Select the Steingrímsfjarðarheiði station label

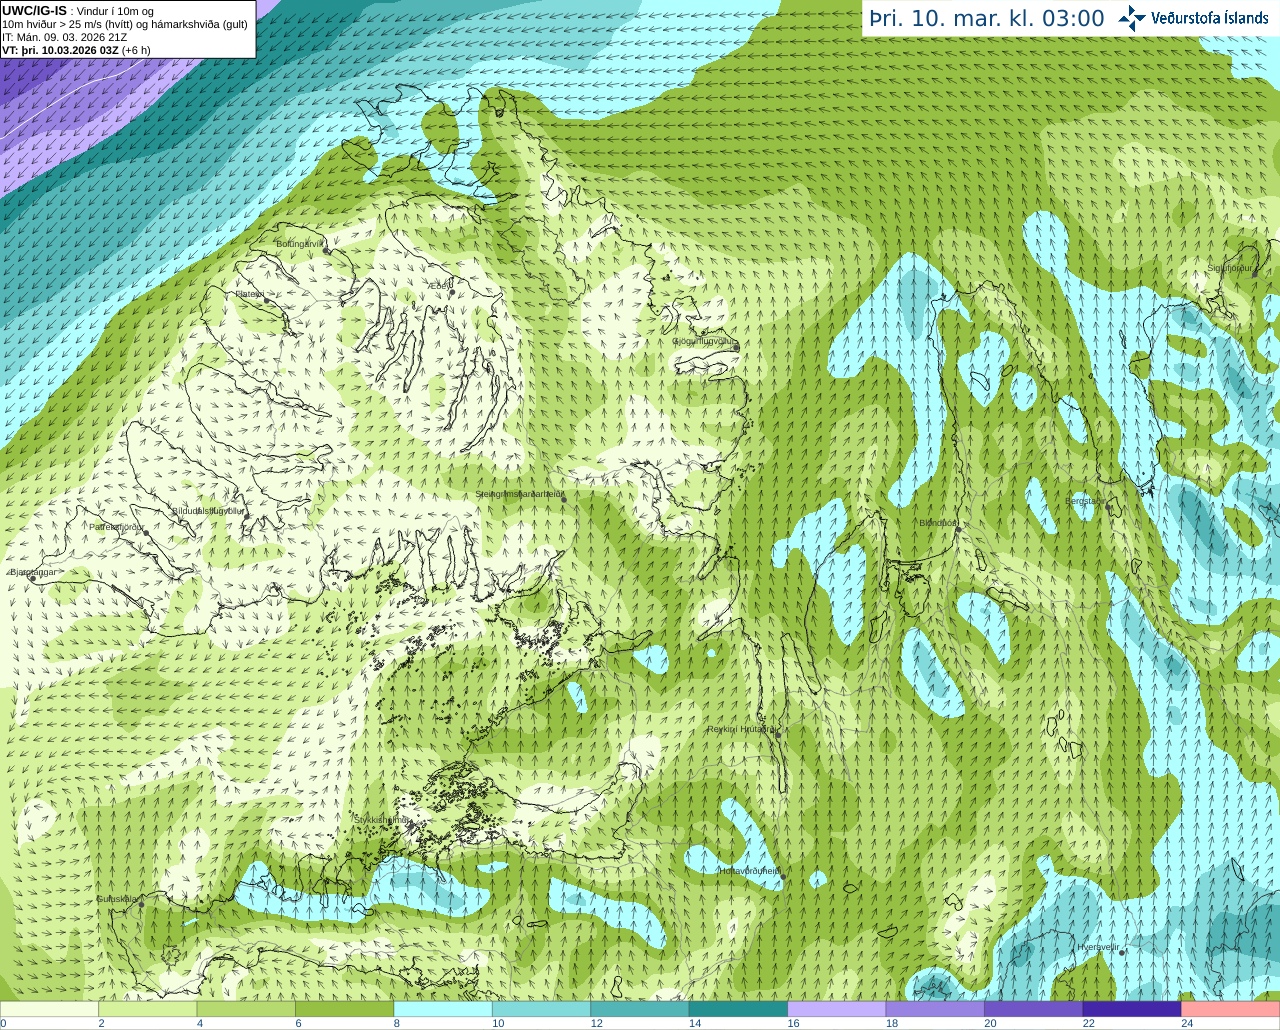(x=519, y=494)
